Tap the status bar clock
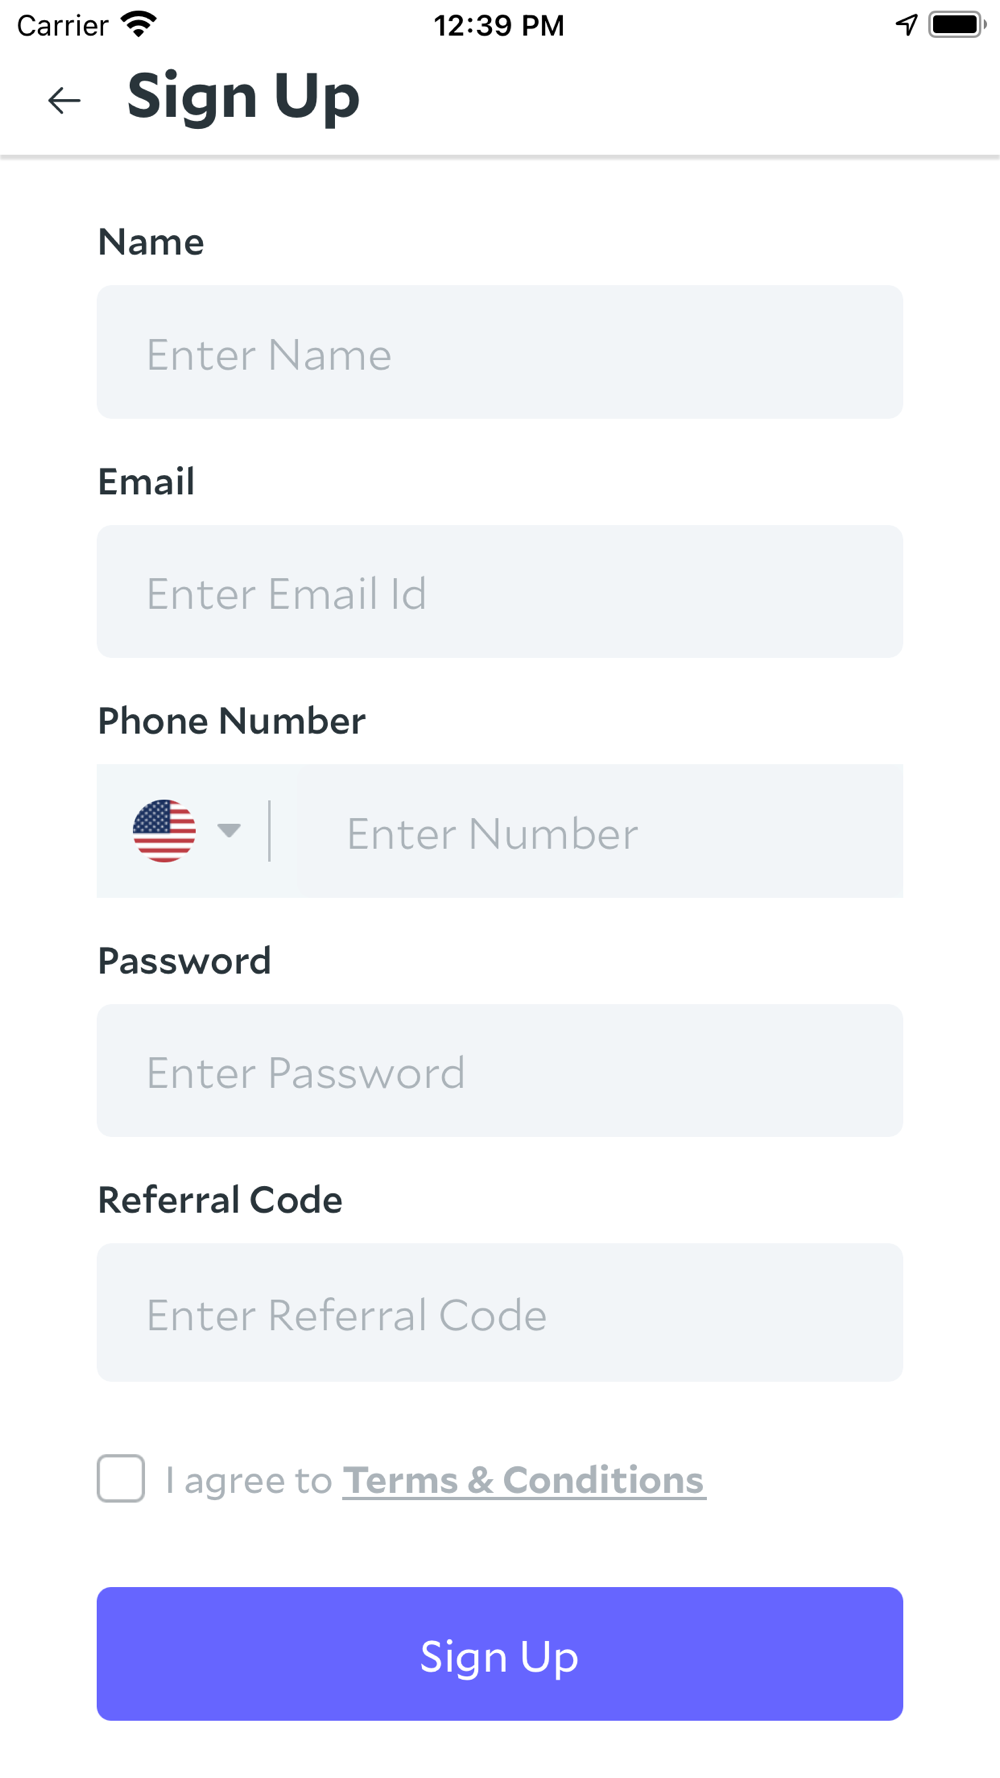The width and height of the screenshot is (1000, 1778). pyautogui.click(x=499, y=25)
